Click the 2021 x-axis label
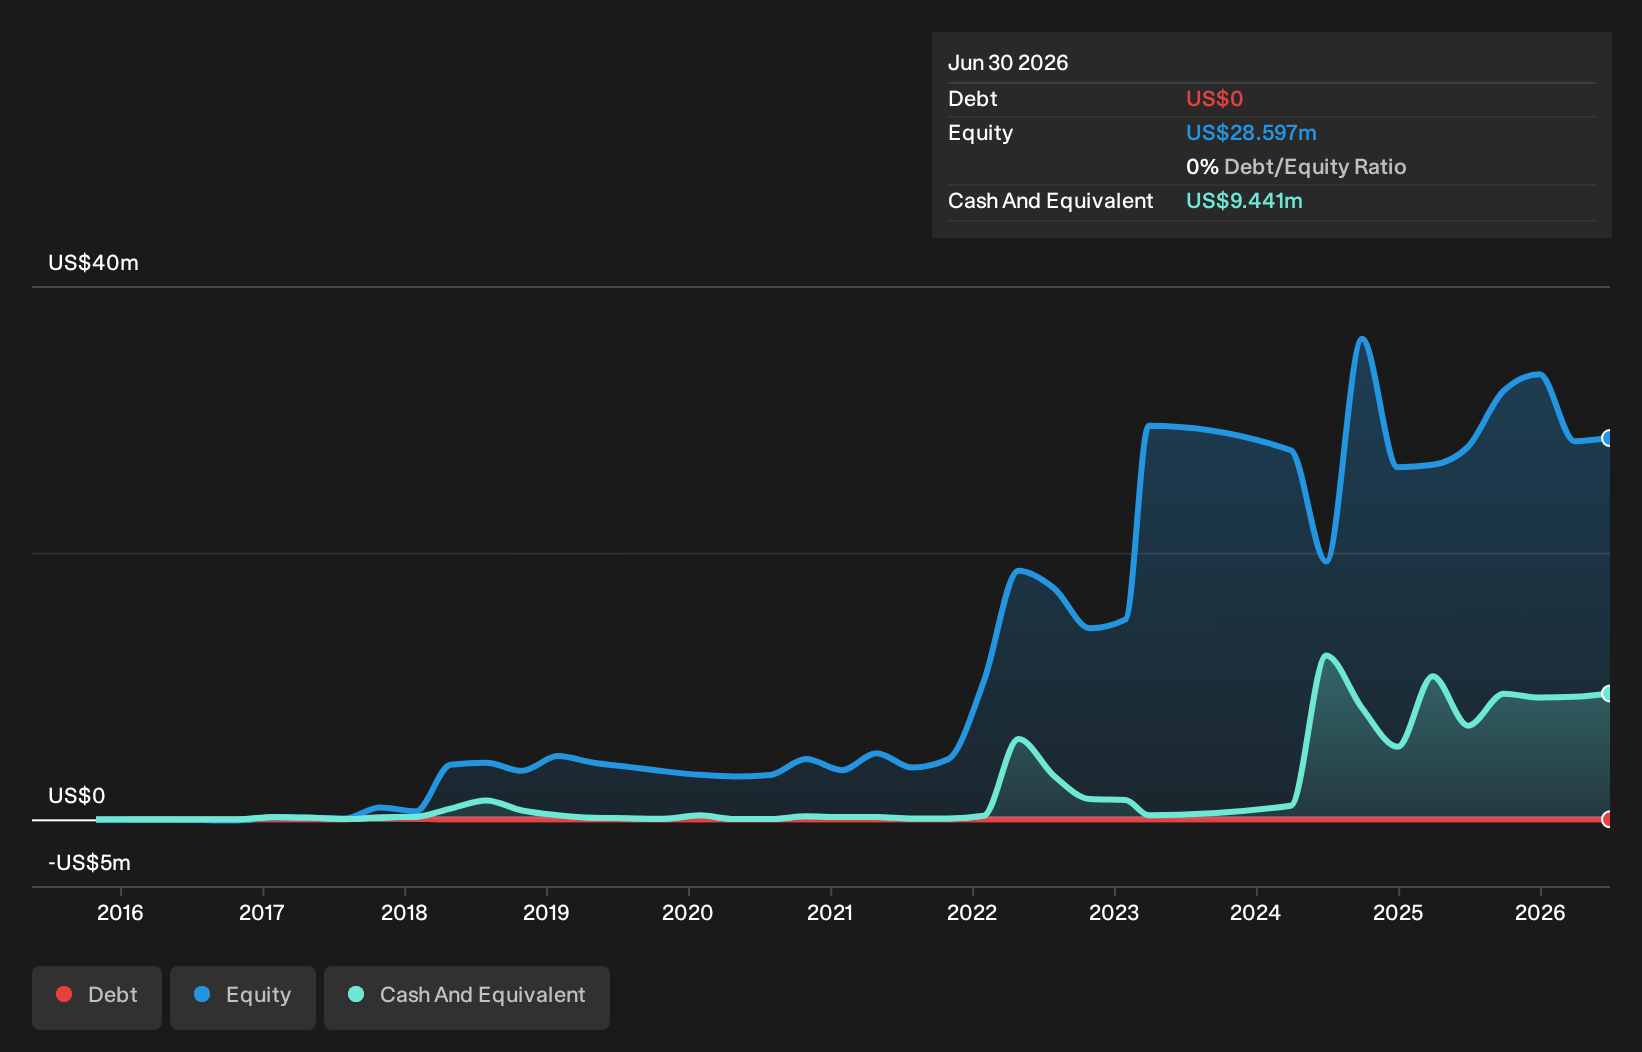This screenshot has width=1642, height=1052. (x=830, y=912)
